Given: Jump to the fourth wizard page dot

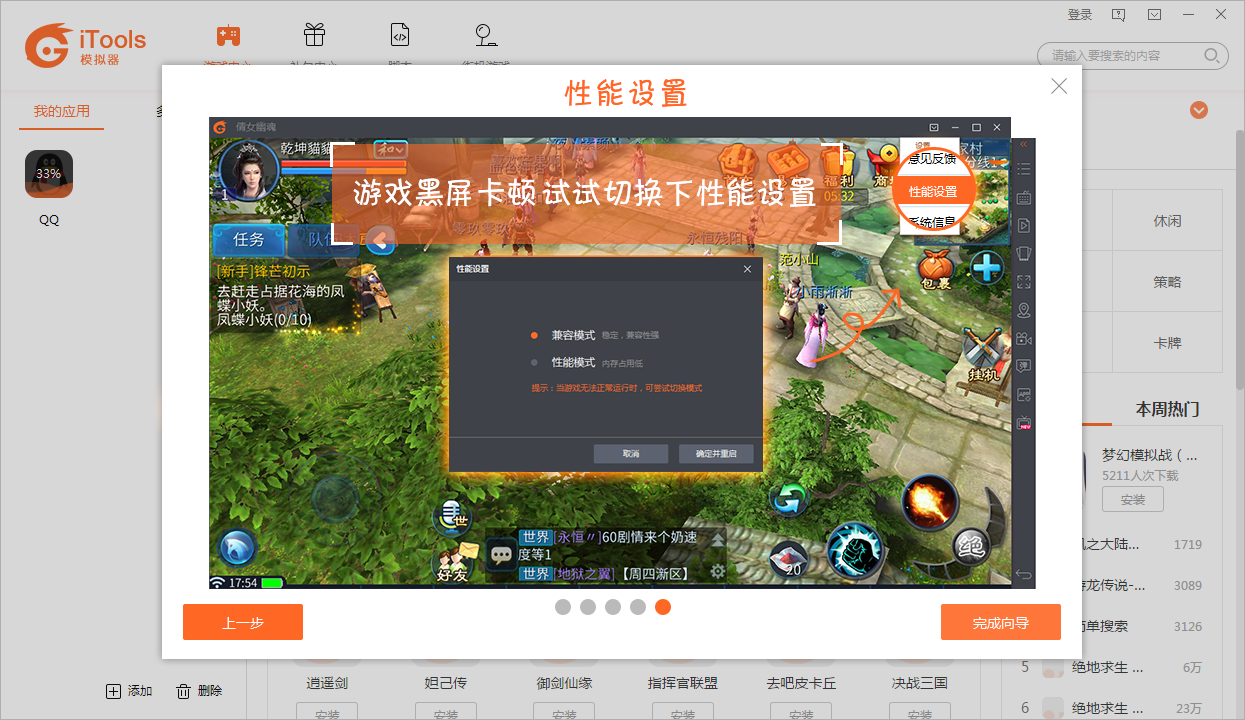Looking at the screenshot, I should (638, 607).
